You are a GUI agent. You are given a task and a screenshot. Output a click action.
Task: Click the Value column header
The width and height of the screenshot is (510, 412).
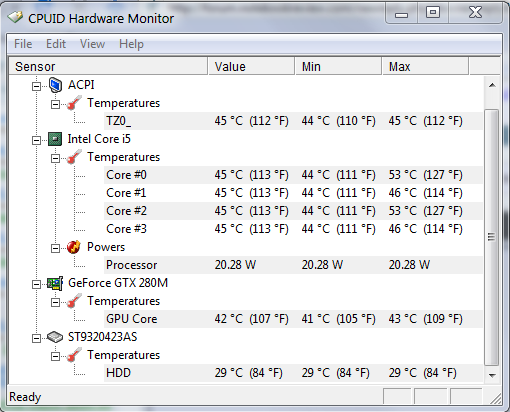point(251,66)
